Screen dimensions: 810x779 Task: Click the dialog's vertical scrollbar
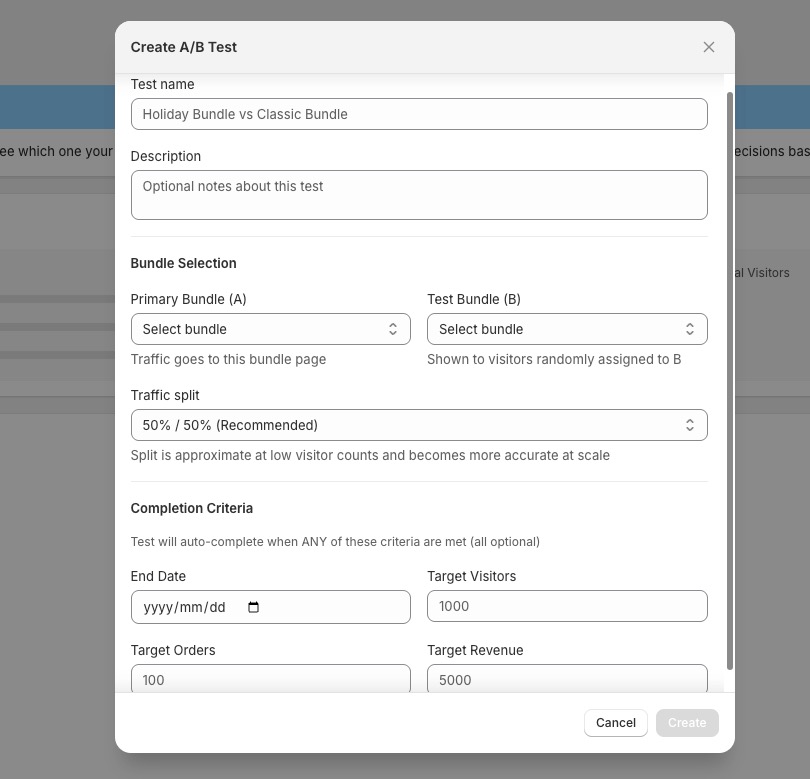click(x=730, y=381)
